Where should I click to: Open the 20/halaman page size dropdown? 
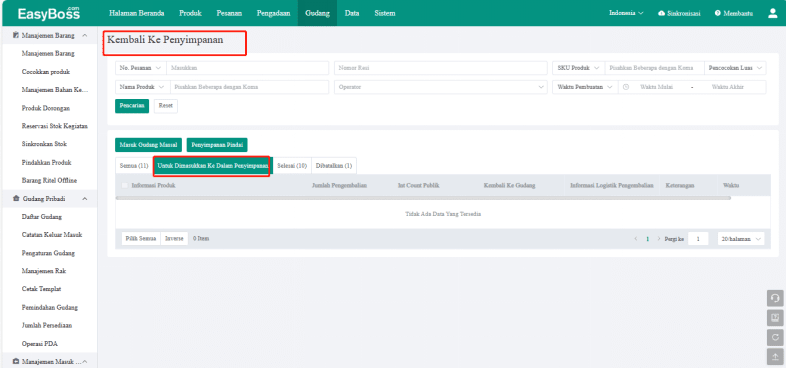tap(741, 239)
